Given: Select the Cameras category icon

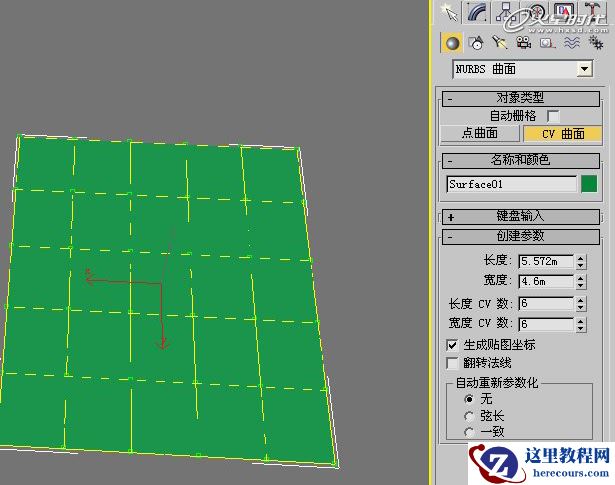Looking at the screenshot, I should [x=524, y=43].
